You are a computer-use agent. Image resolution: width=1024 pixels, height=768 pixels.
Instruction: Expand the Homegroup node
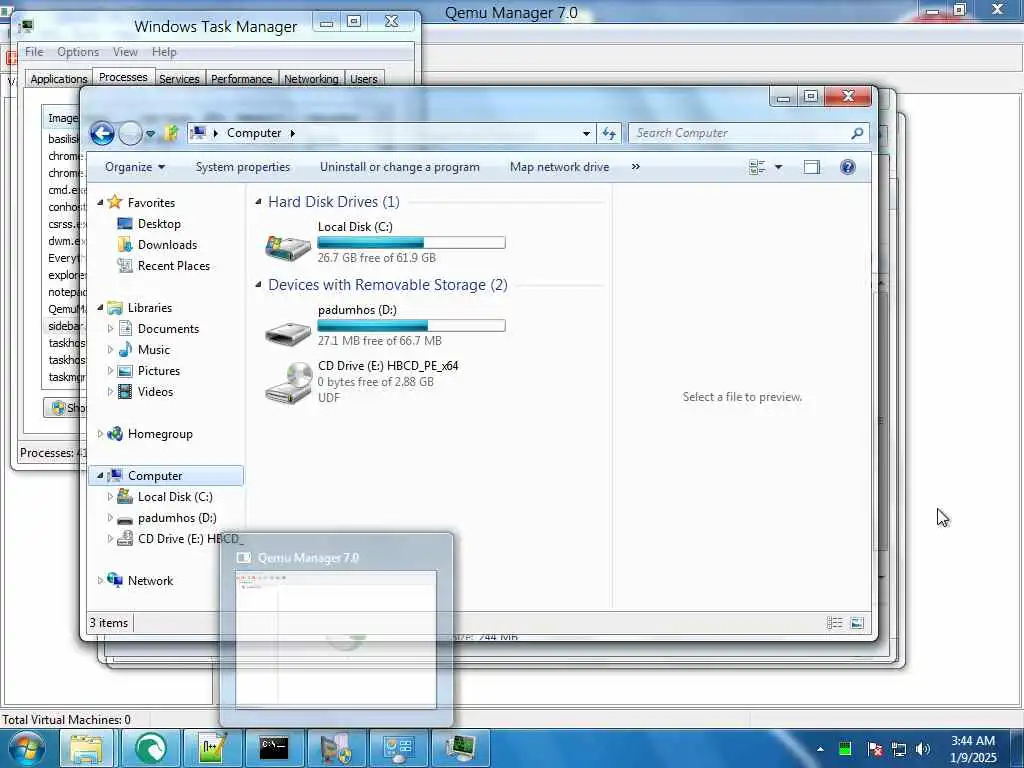pyautogui.click(x=100, y=434)
